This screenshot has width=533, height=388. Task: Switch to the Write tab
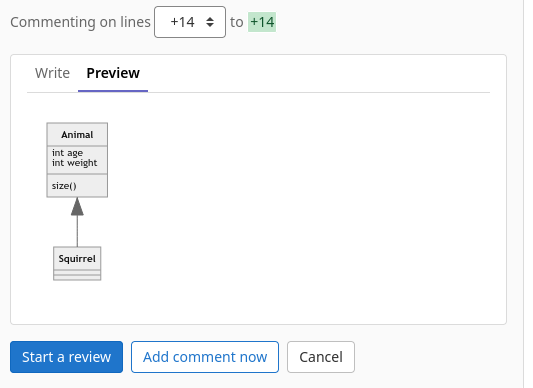[52, 73]
